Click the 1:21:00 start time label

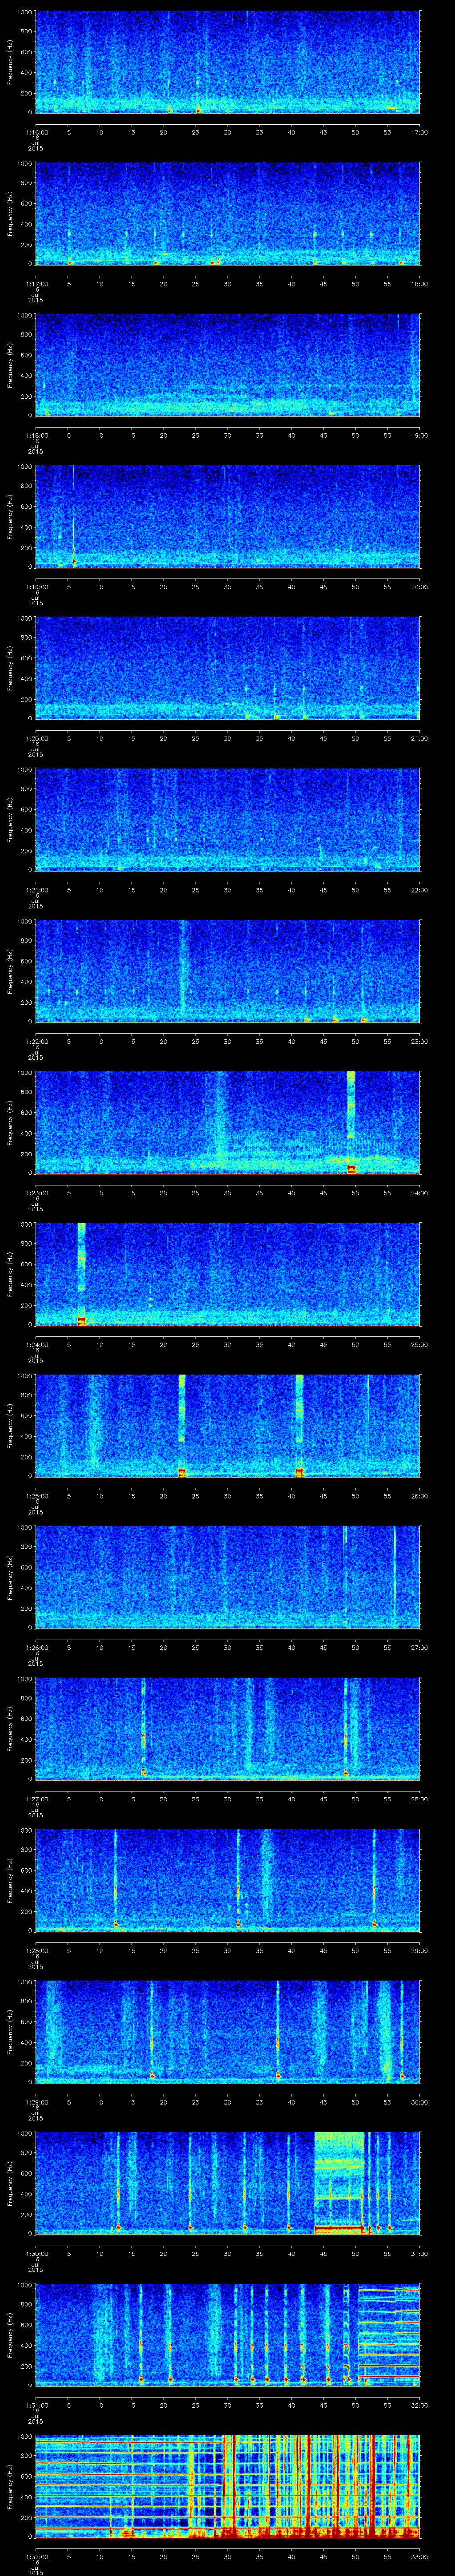pos(36,890)
